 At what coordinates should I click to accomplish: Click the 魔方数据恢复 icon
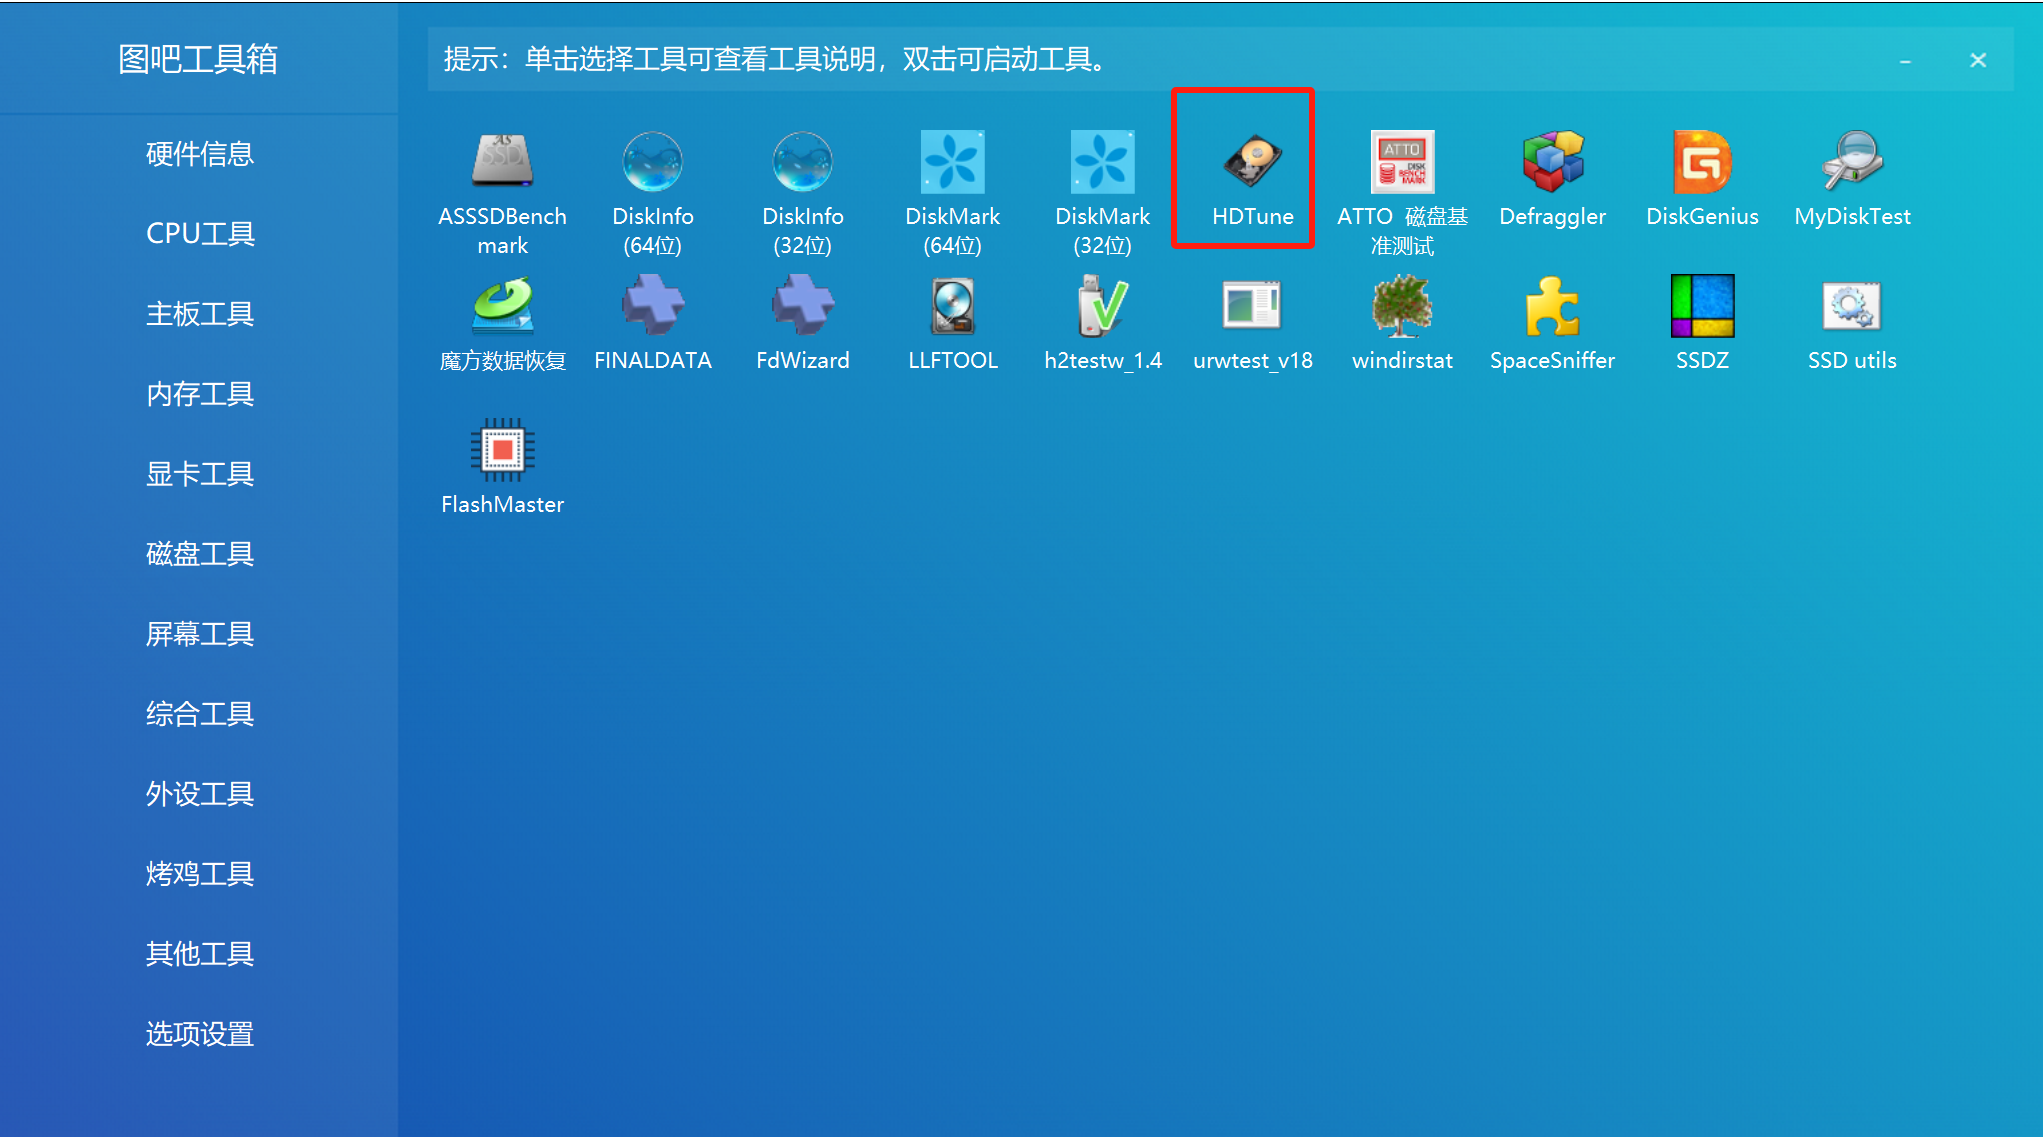click(502, 306)
